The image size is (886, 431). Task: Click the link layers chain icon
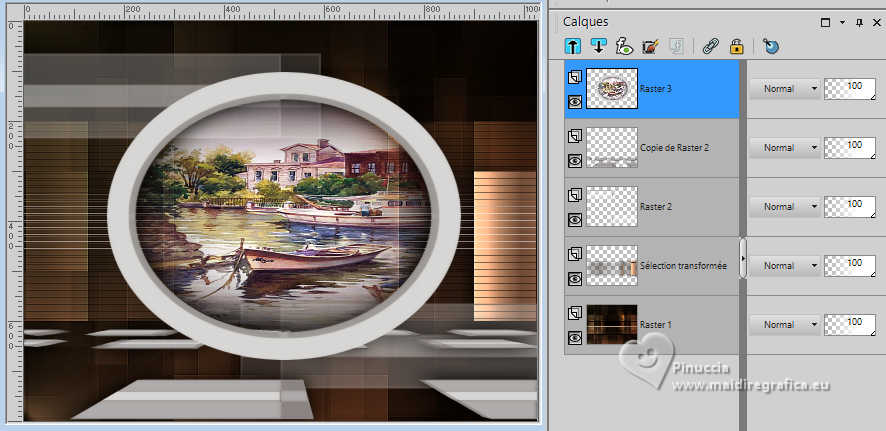(710, 46)
